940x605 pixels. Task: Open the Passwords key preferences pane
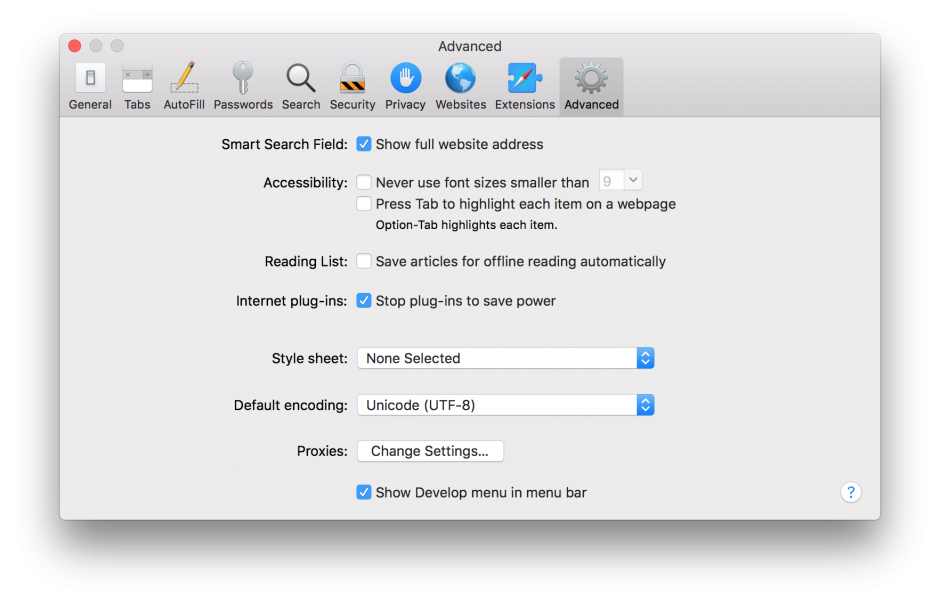pos(243,86)
